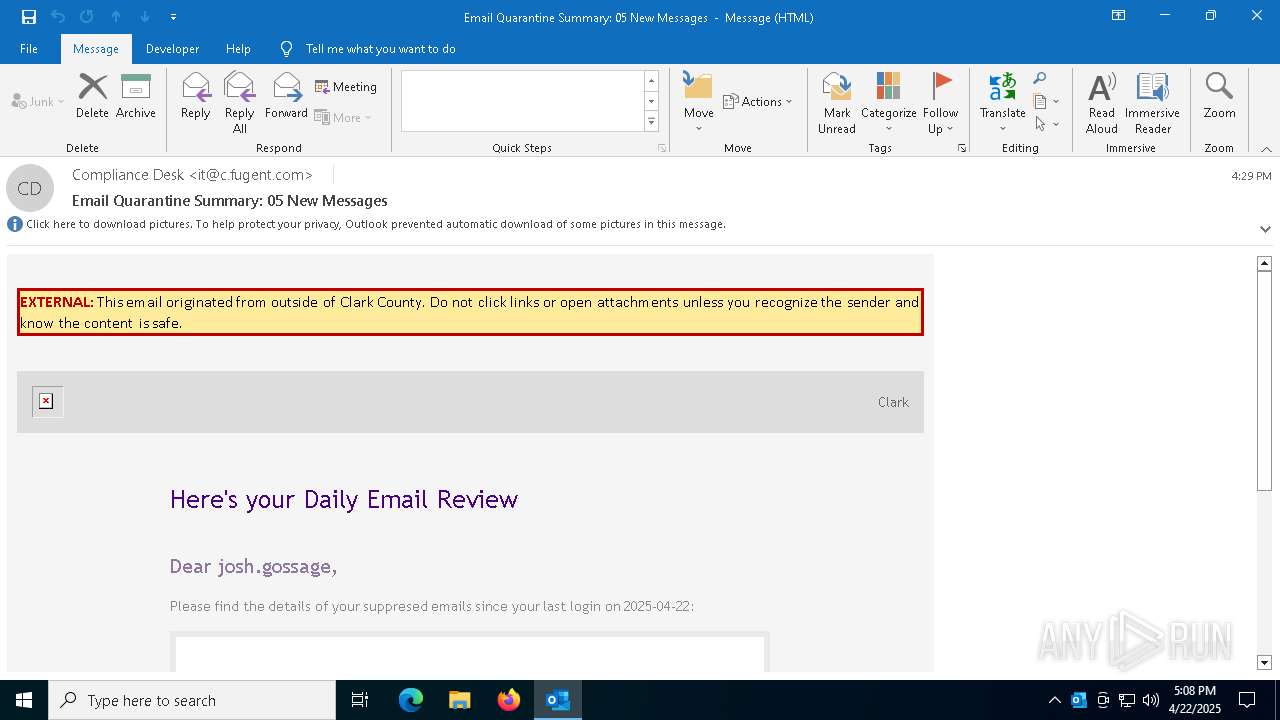Expand the message header with the chevron

click(x=1265, y=229)
